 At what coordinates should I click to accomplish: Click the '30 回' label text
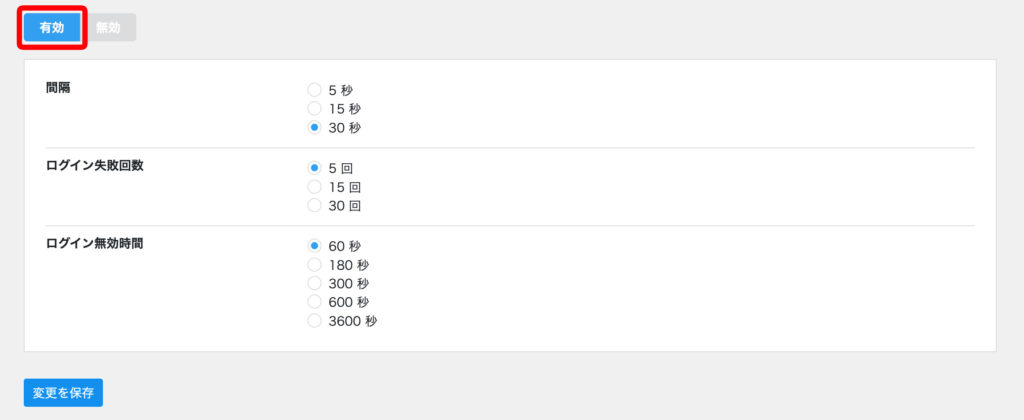344,205
